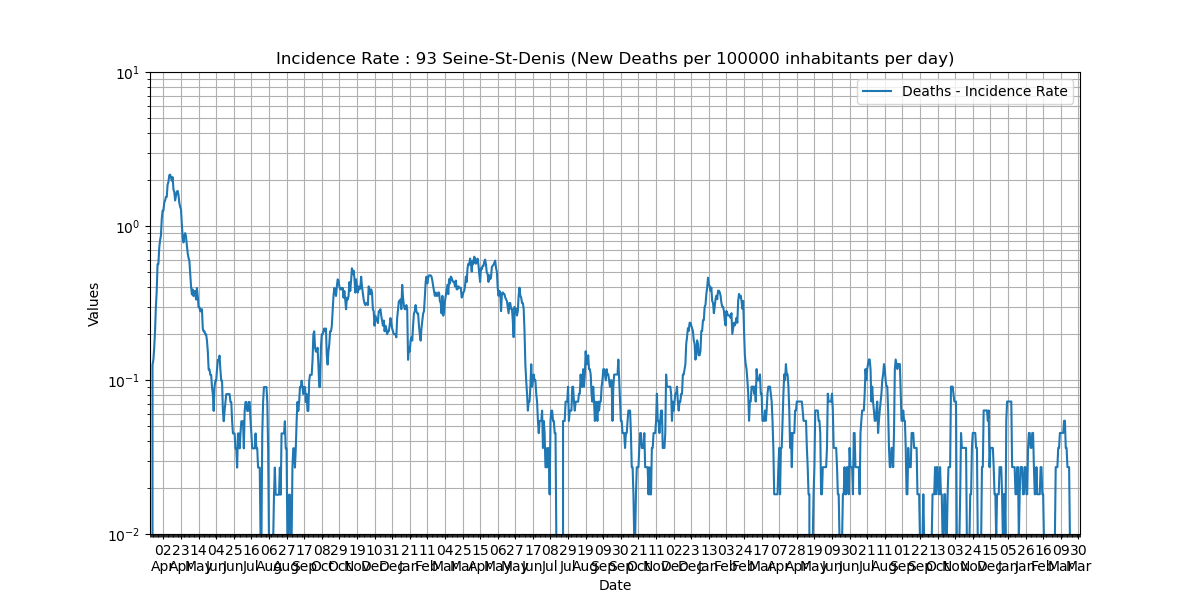Select the "Deaths - Incidence Rate" legend label
Viewport: 1200px width, 600px height.
click(985, 92)
